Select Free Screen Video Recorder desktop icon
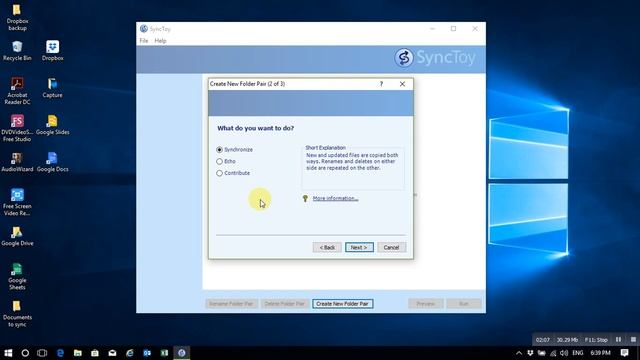Screen dimensions: 640x360 17,202
